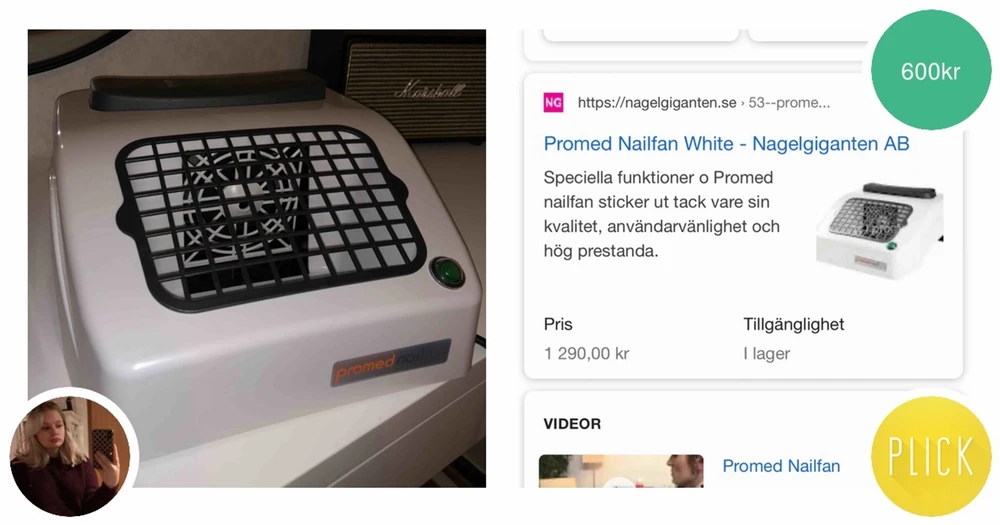Click the video thumbnail under VIDEOR
Image resolution: width=1000 pixels, height=525 pixels.
(621, 471)
